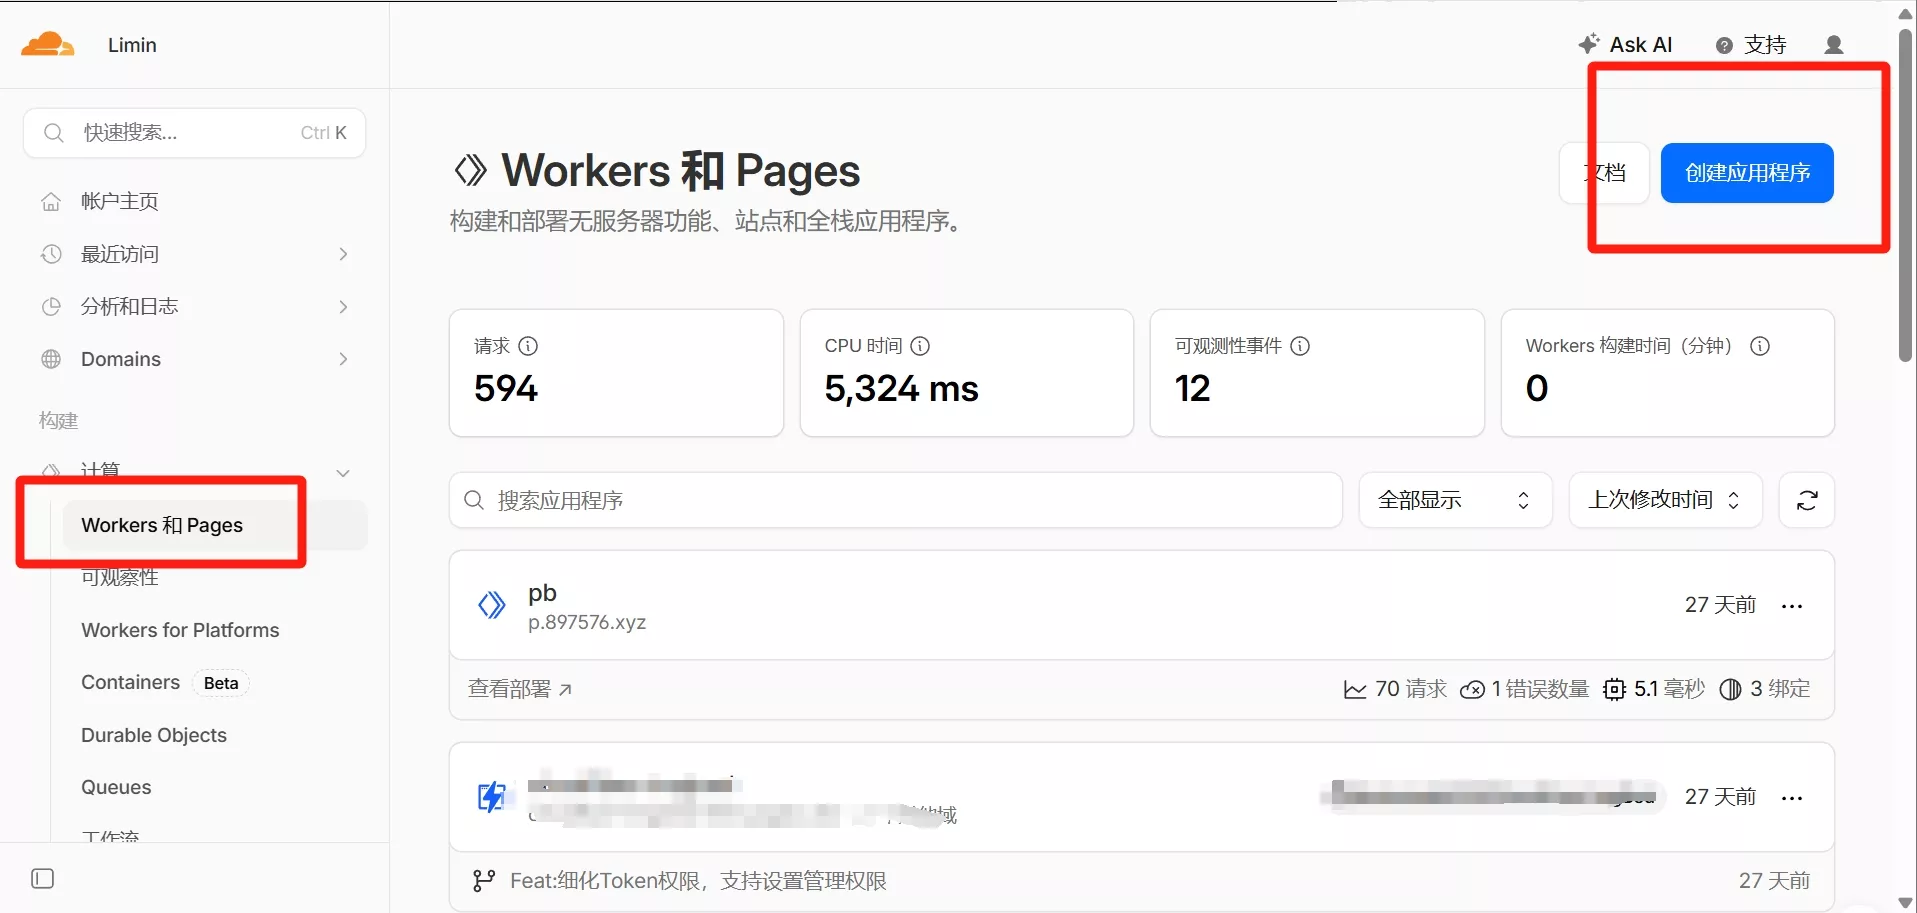The height and width of the screenshot is (913, 1917).
Task: Click the 70 请求 metric
Action: [1395, 689]
